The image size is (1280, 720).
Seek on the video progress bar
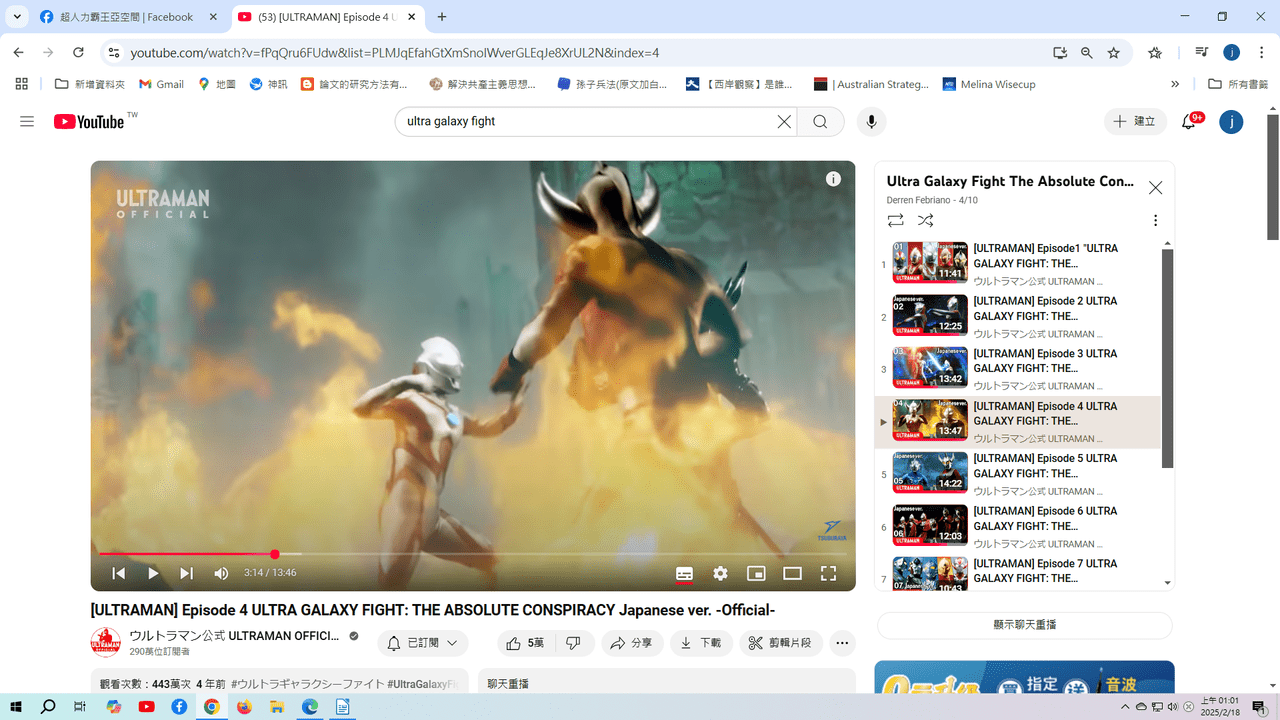(472, 554)
